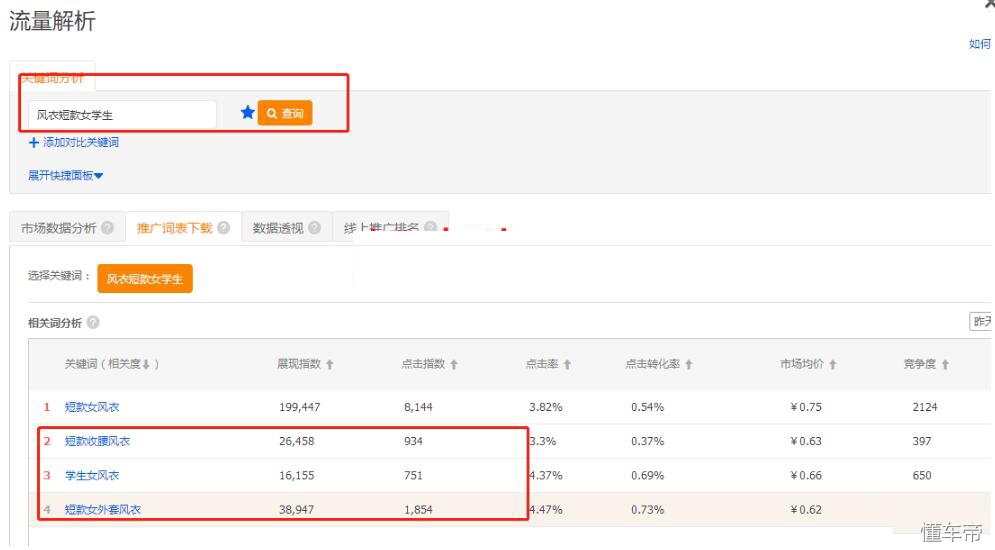Sort by 市场均价 column arrow

[833, 364]
